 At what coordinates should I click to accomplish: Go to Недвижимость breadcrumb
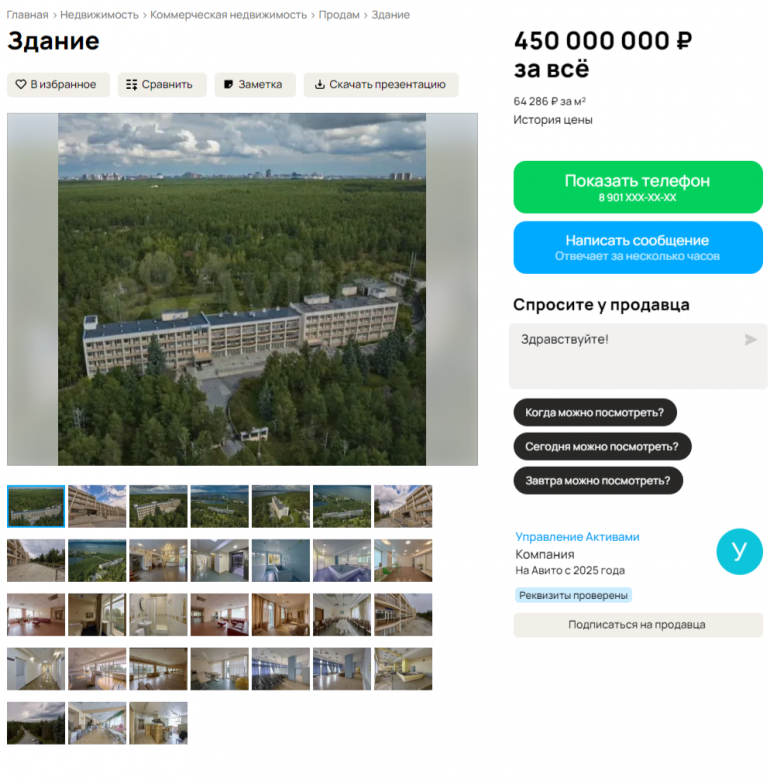point(100,15)
